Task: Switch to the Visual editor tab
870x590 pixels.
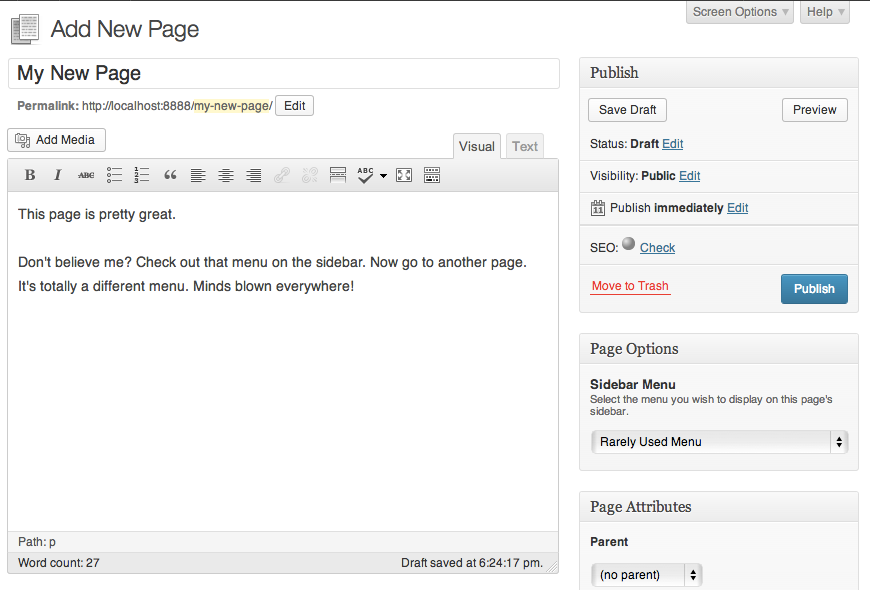Action: [476, 146]
